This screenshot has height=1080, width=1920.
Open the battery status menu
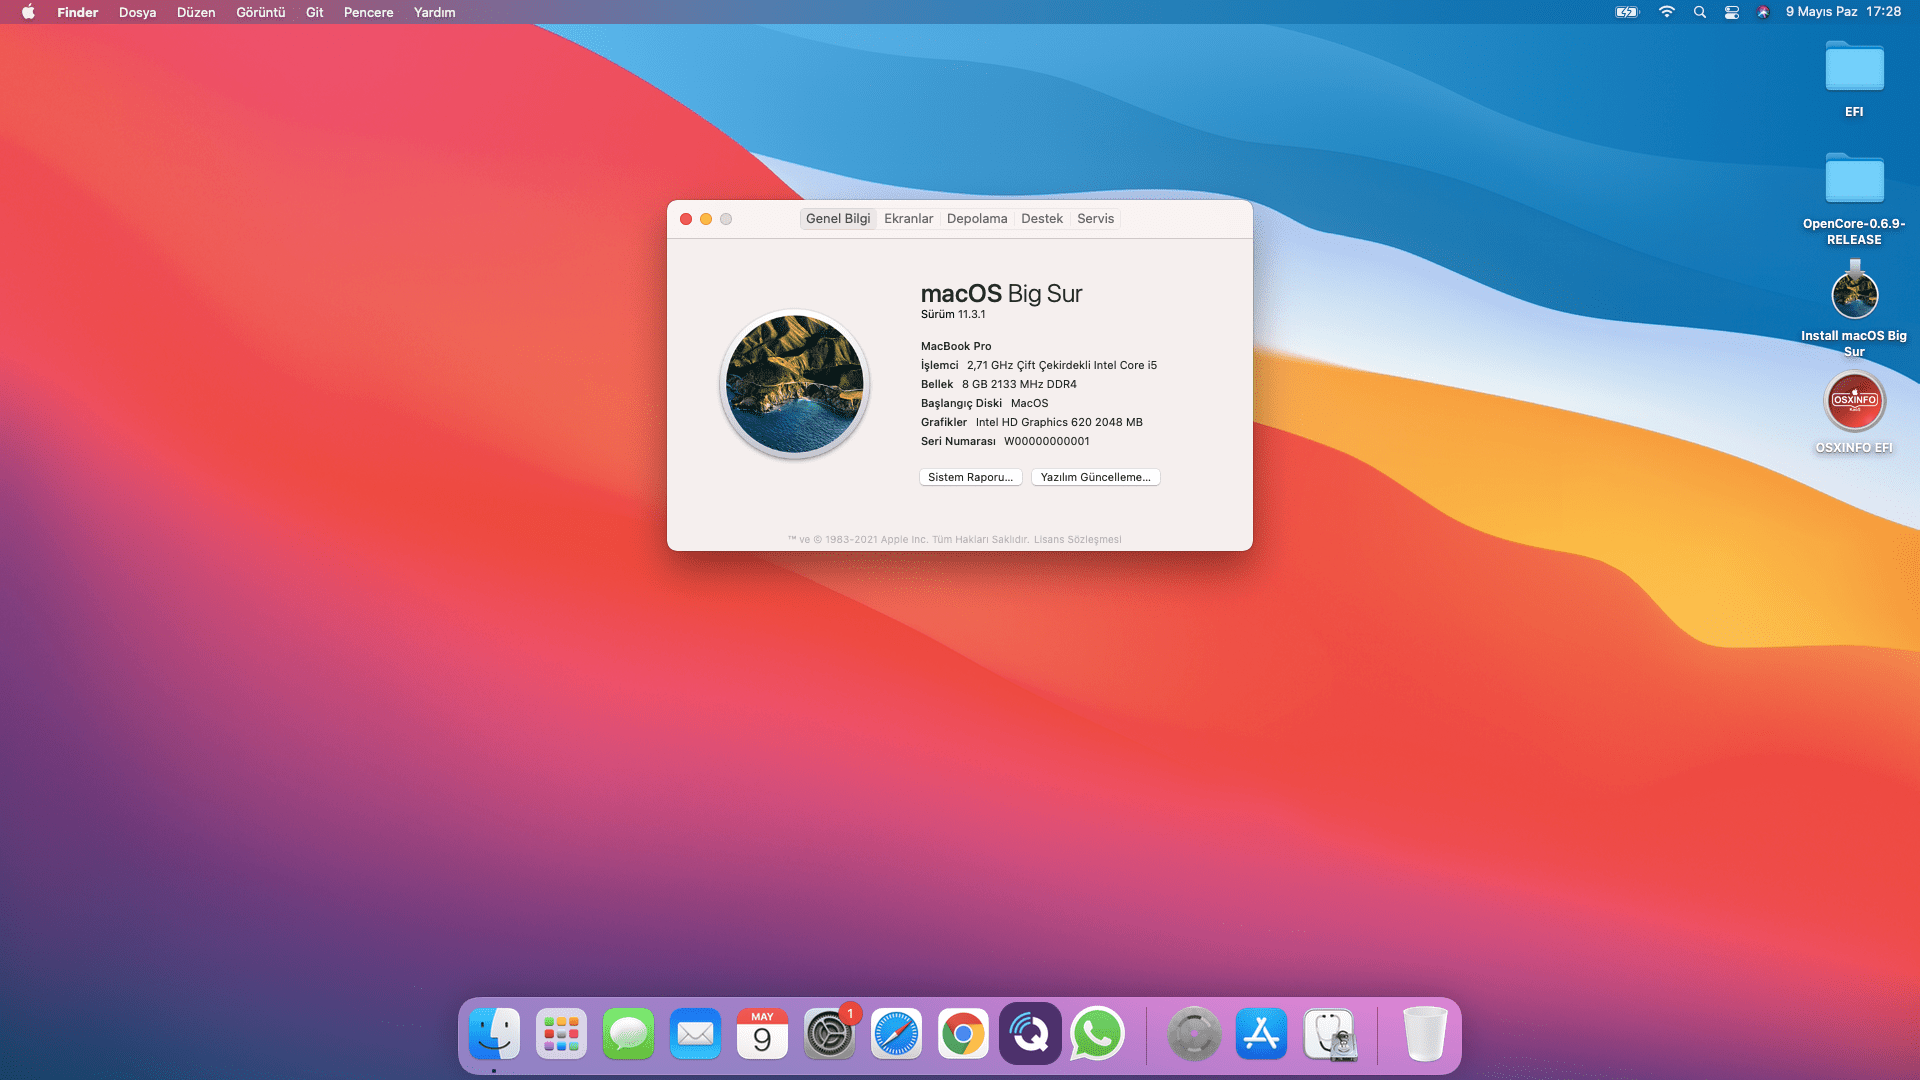pyautogui.click(x=1627, y=12)
